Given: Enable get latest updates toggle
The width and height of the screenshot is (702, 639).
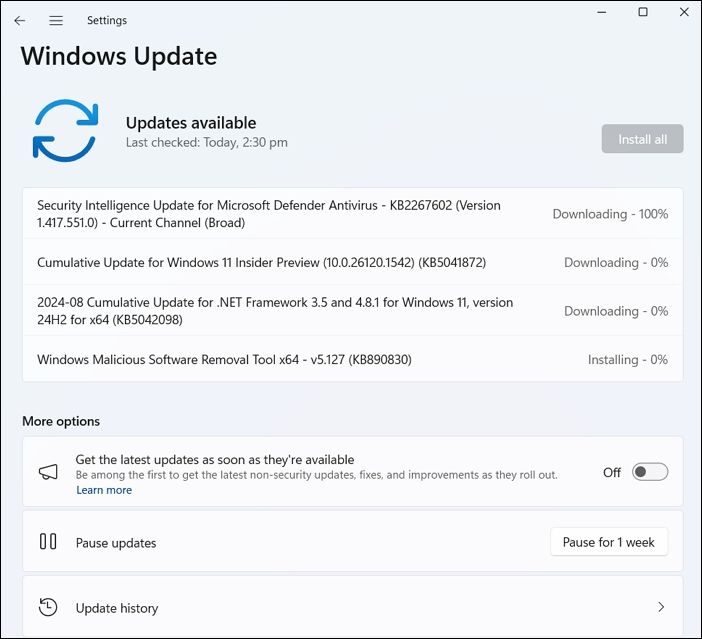Looking at the screenshot, I should 650,472.
